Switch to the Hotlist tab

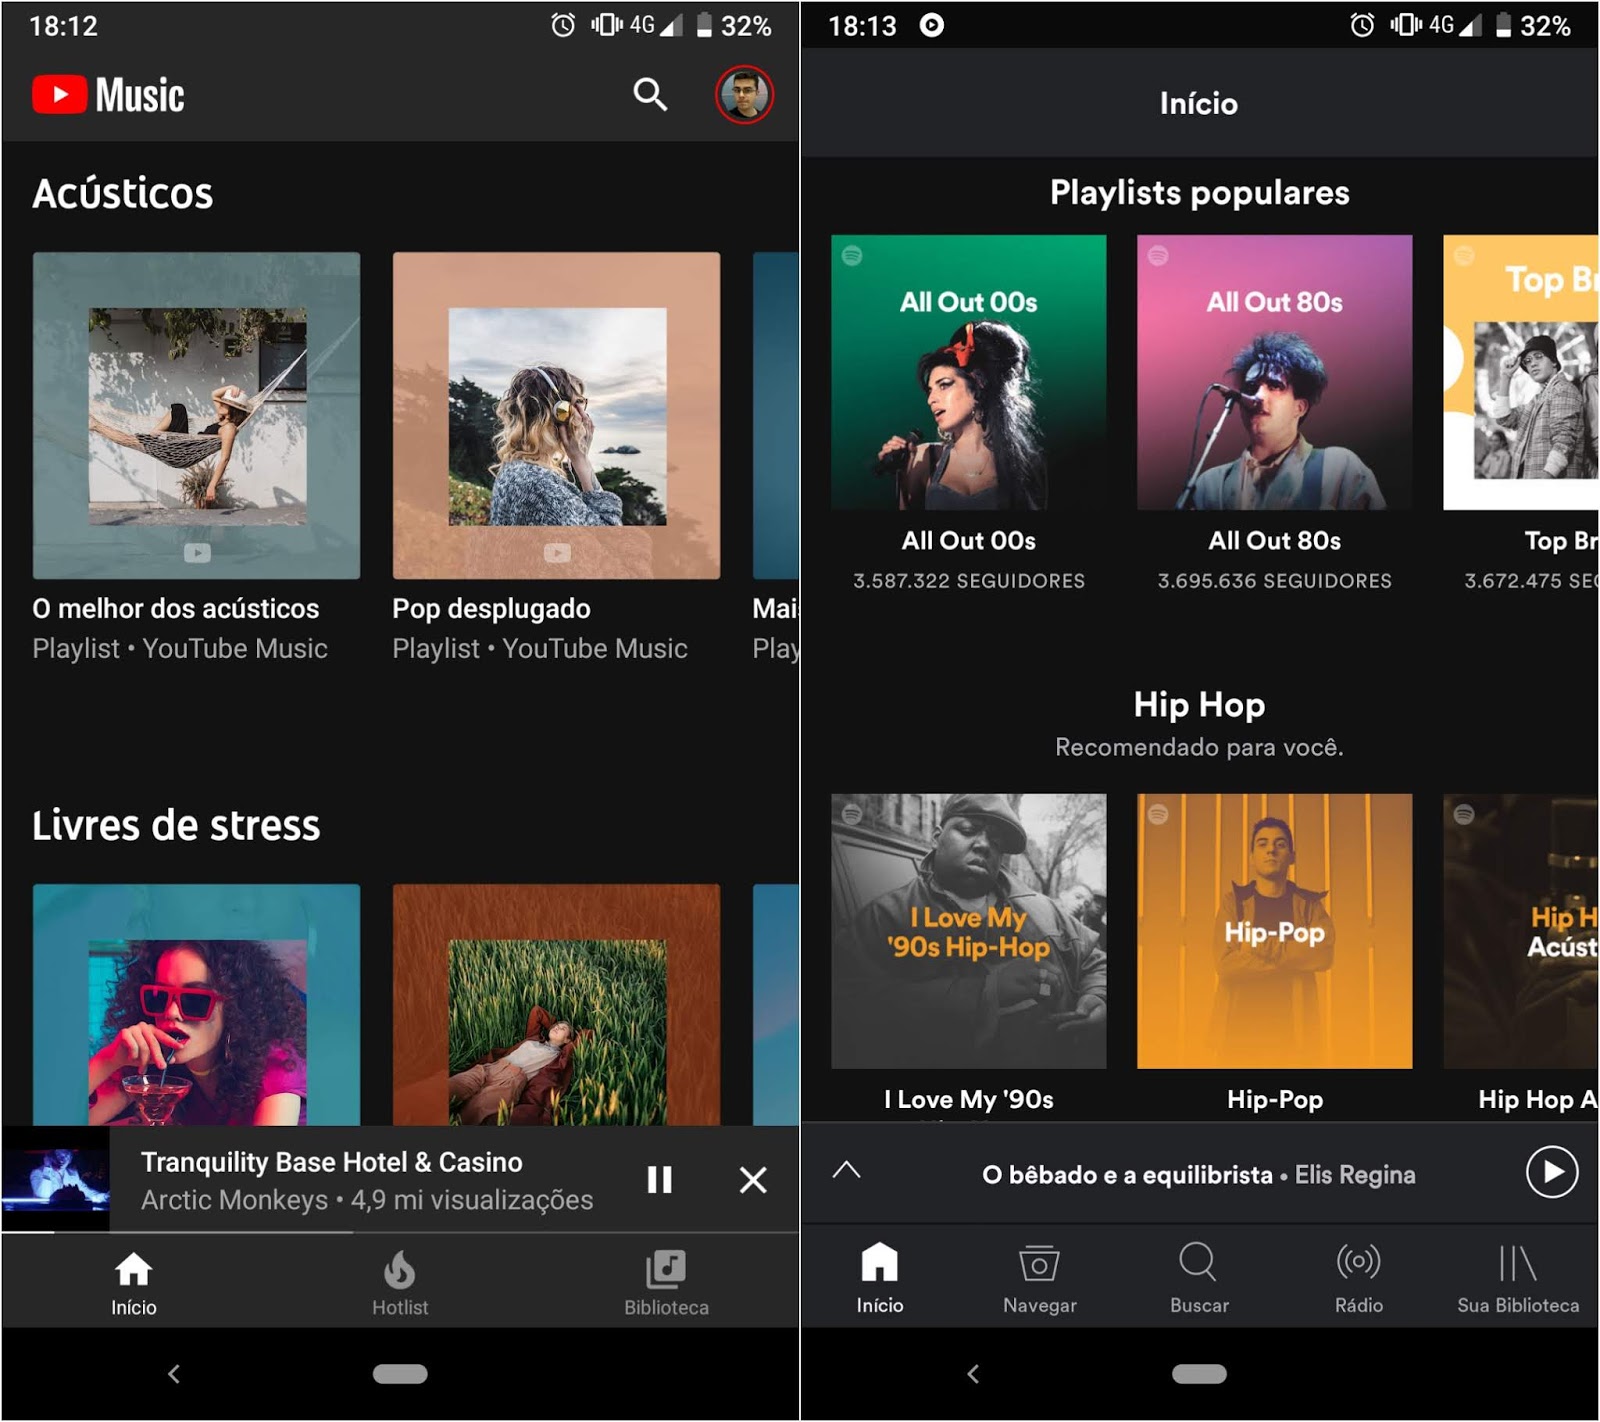pos(400,1284)
